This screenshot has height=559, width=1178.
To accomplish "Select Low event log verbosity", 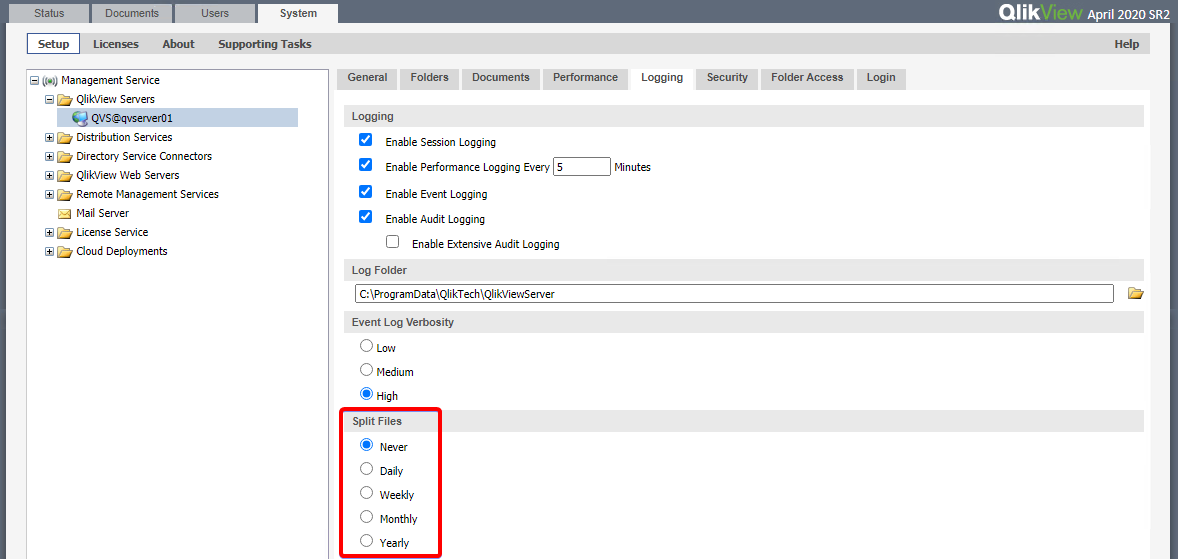I will click(367, 346).
